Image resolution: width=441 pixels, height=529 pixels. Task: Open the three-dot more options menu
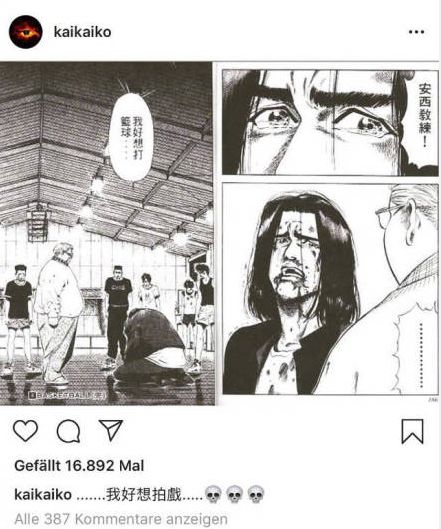[416, 32]
